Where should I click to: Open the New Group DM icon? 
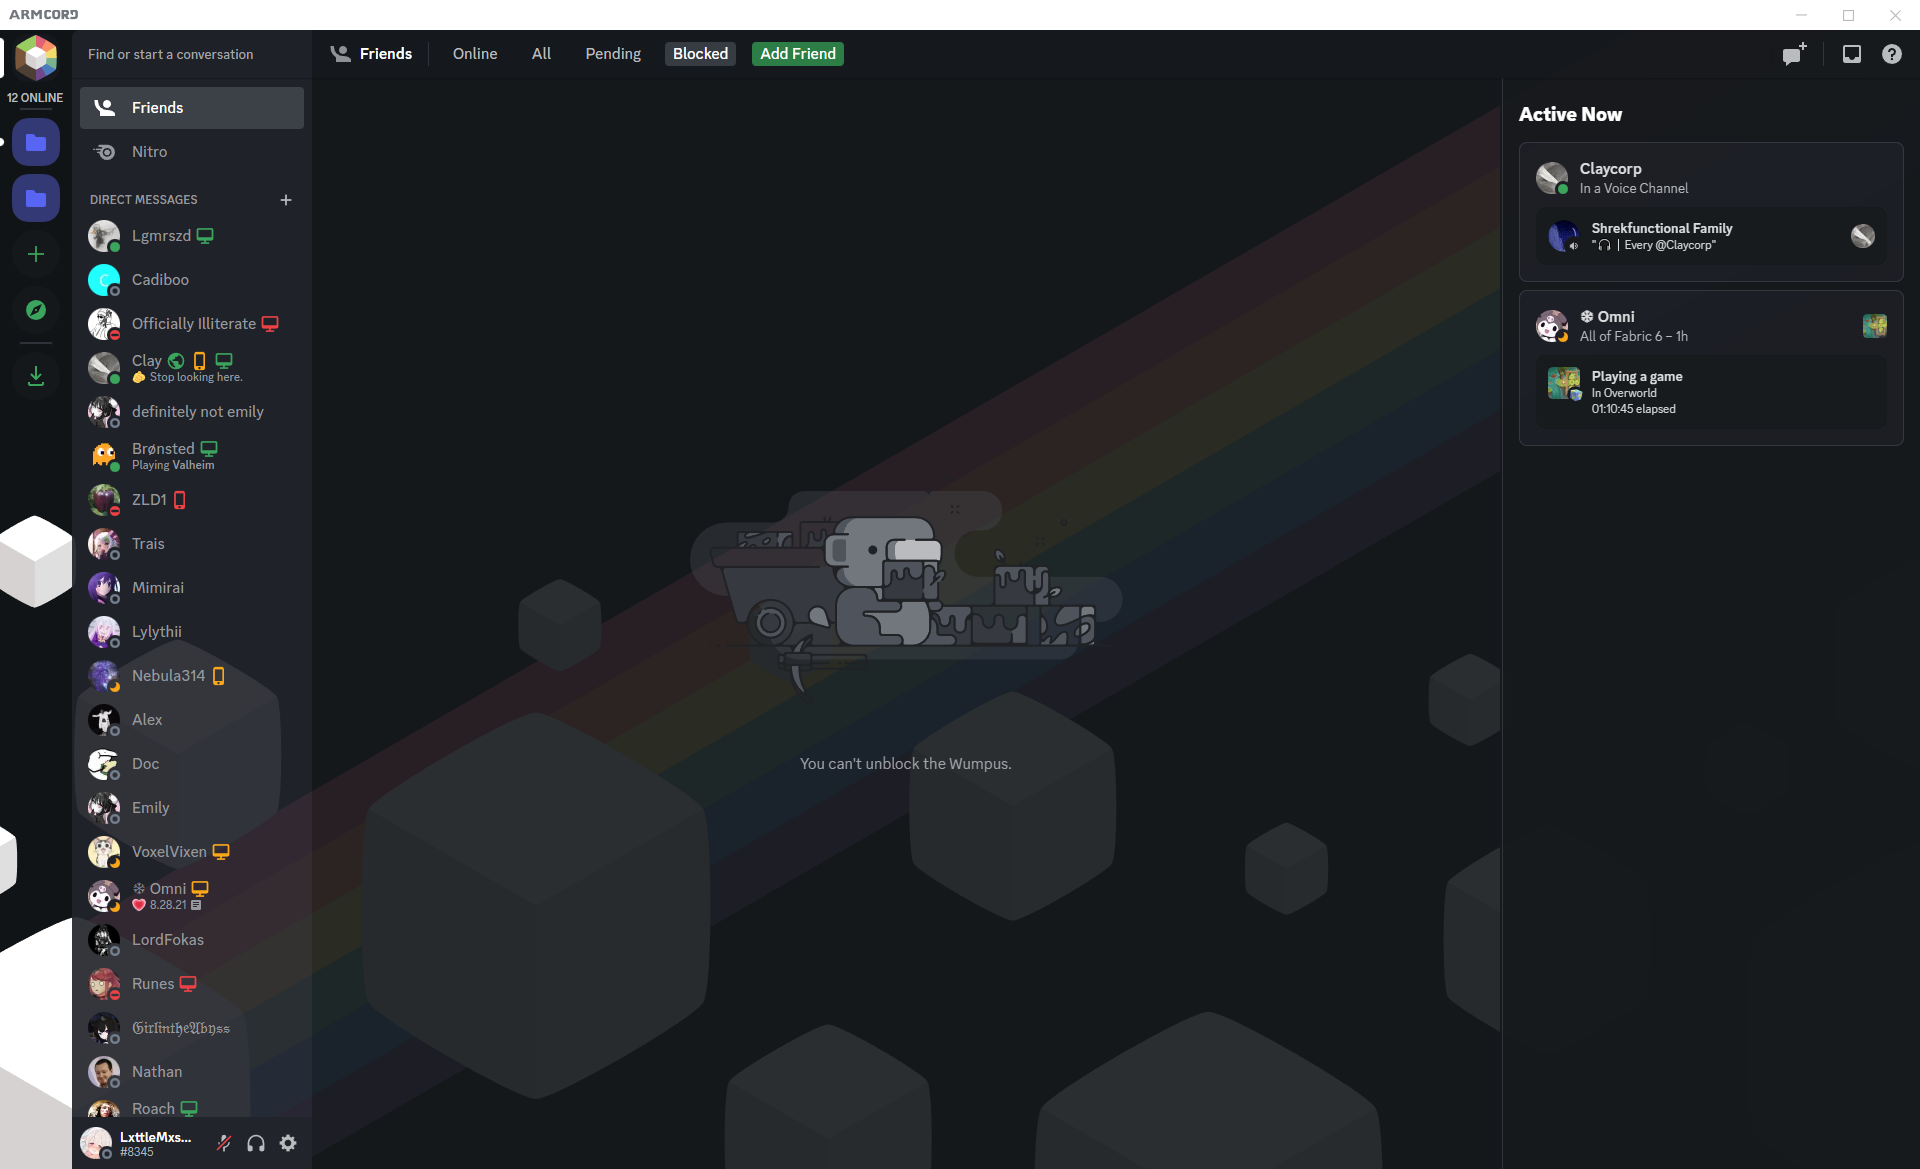pyautogui.click(x=1794, y=54)
